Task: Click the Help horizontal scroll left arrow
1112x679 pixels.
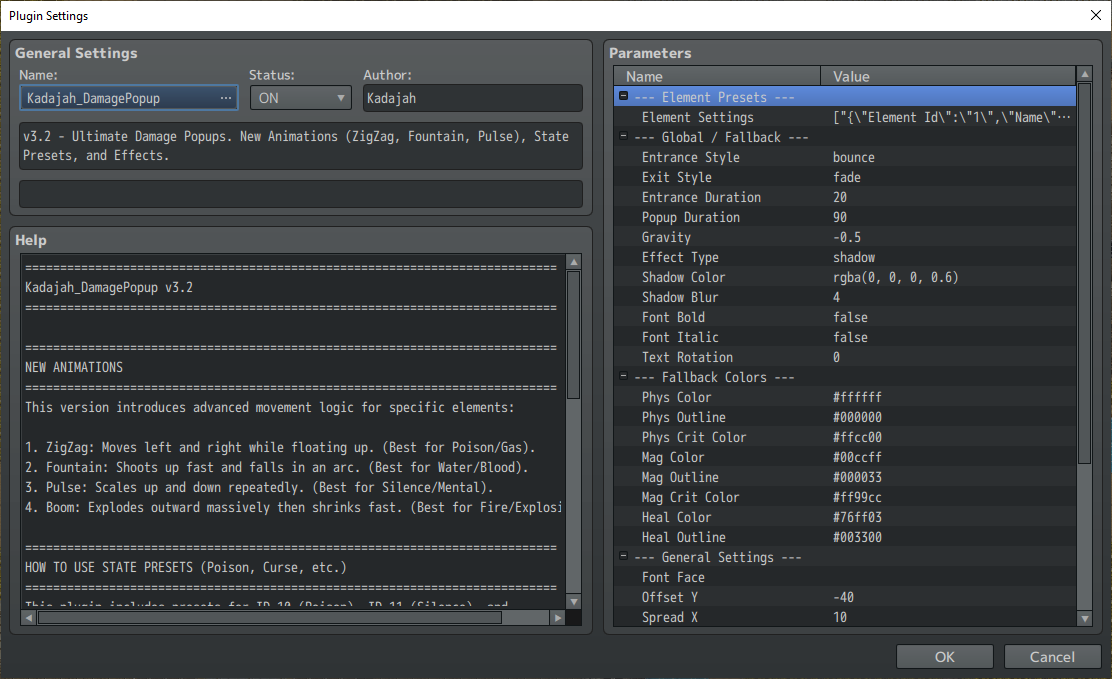Action: pos(28,618)
